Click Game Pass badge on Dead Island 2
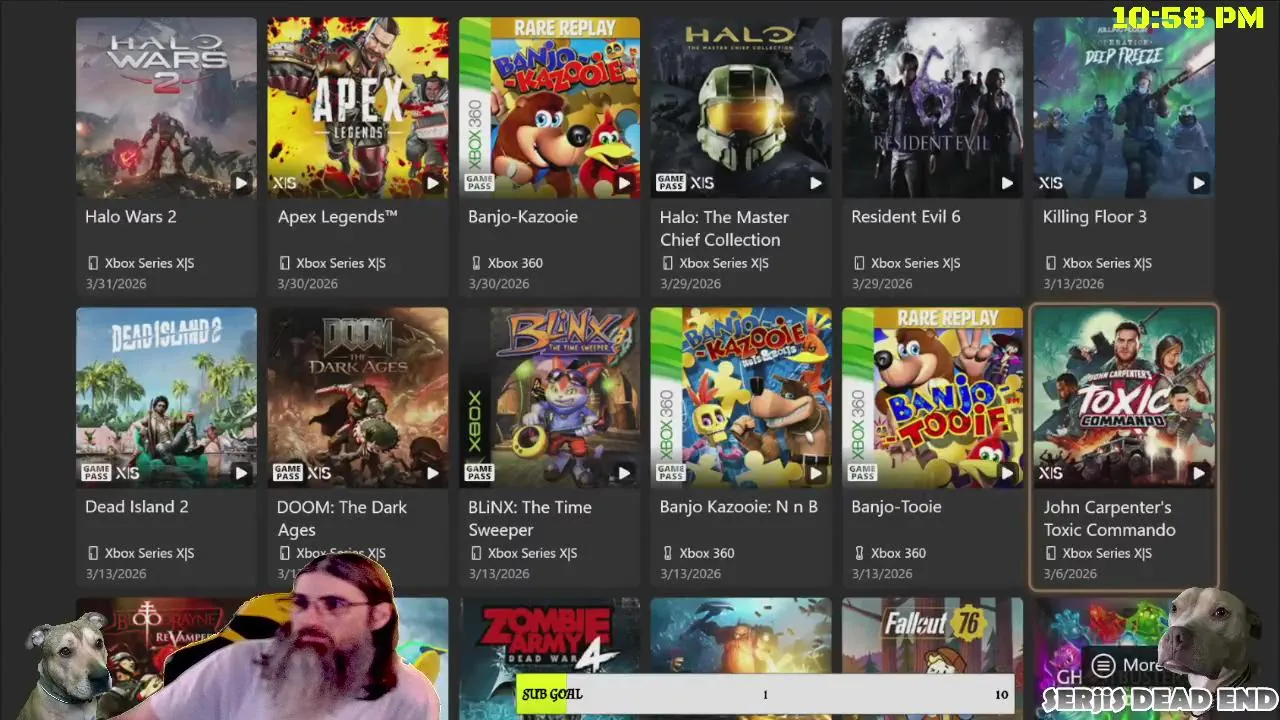This screenshot has height=720, width=1280. point(96,472)
